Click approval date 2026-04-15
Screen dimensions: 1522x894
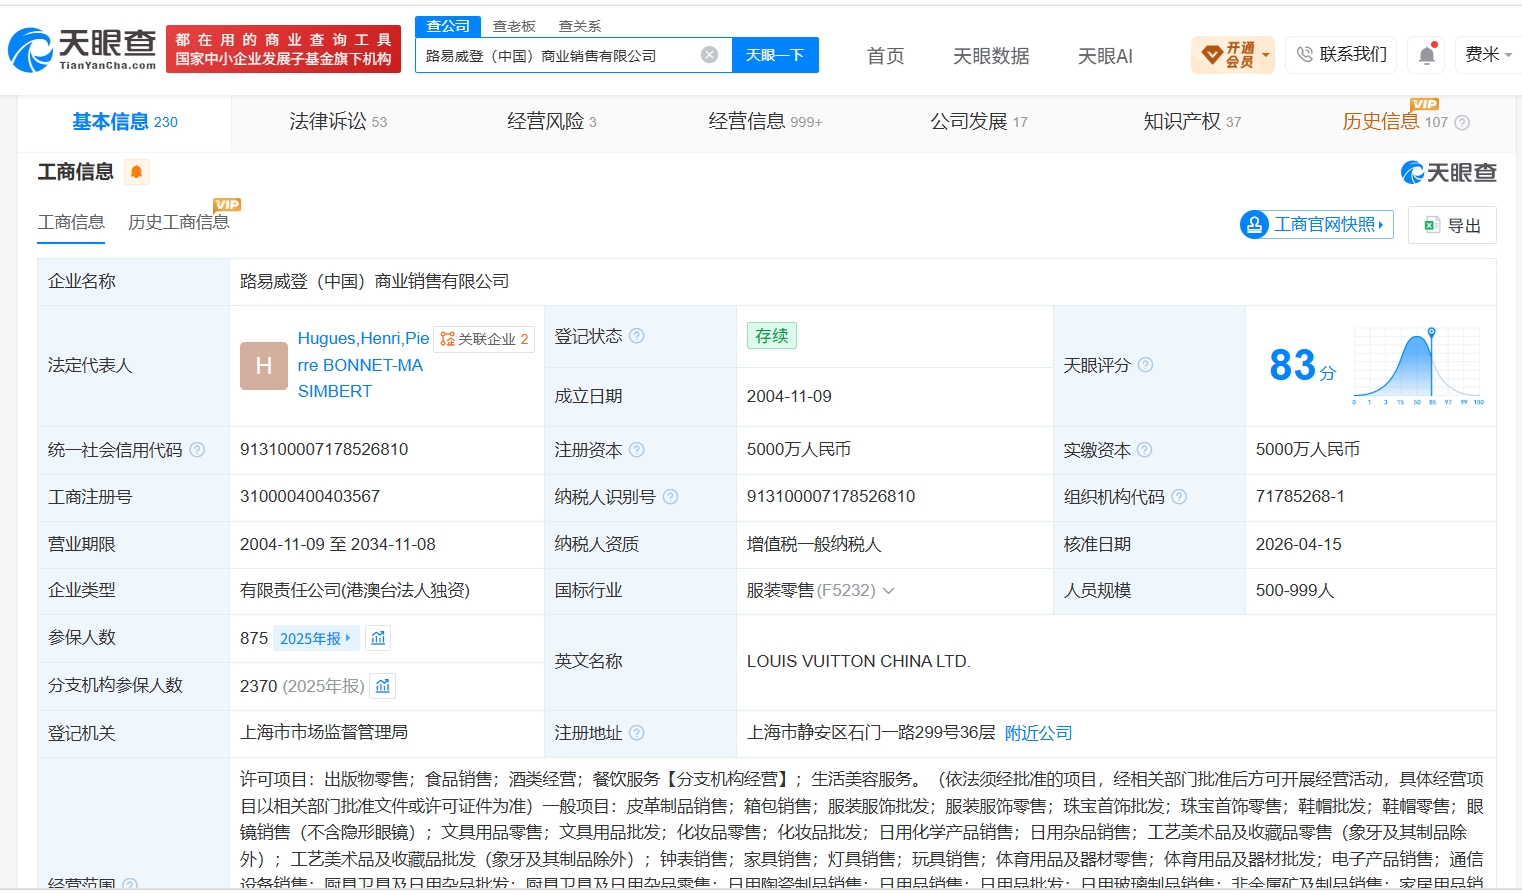[x=1299, y=544]
